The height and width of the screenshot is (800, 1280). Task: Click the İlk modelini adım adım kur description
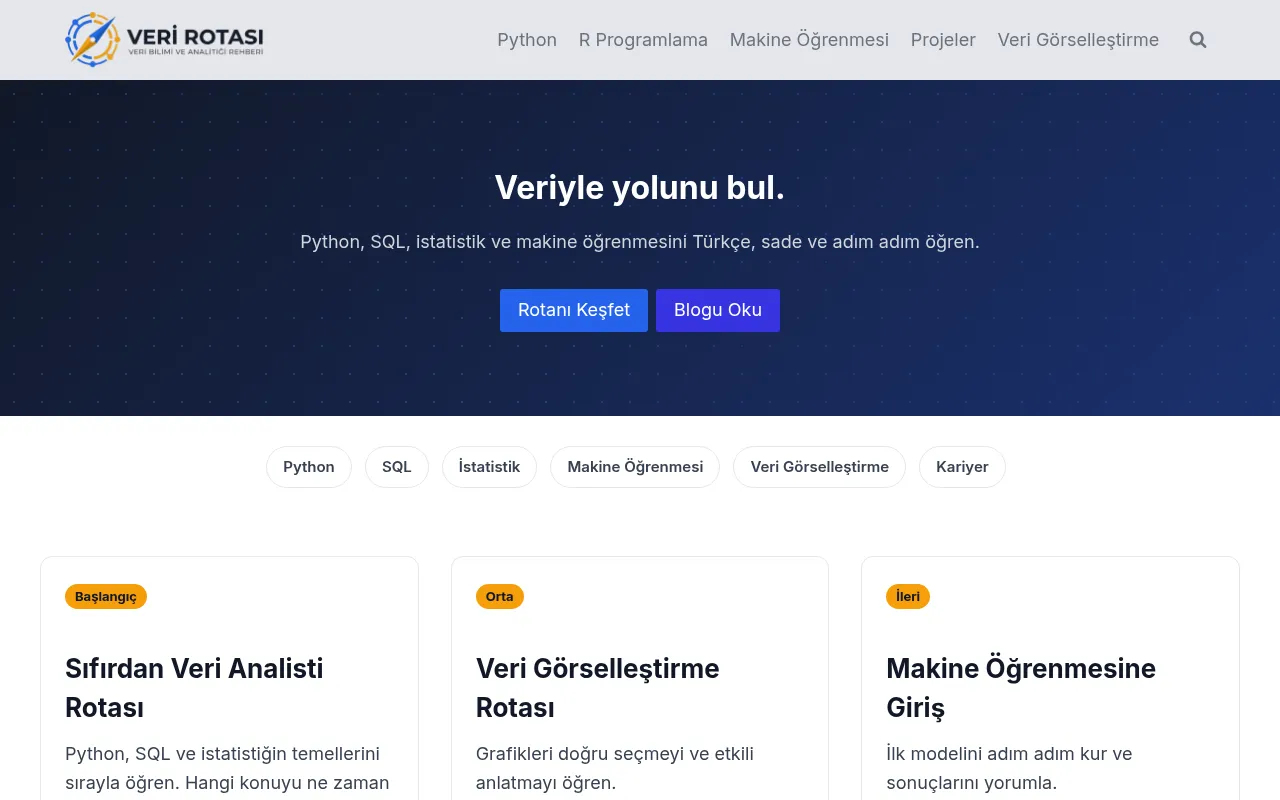point(1009,768)
